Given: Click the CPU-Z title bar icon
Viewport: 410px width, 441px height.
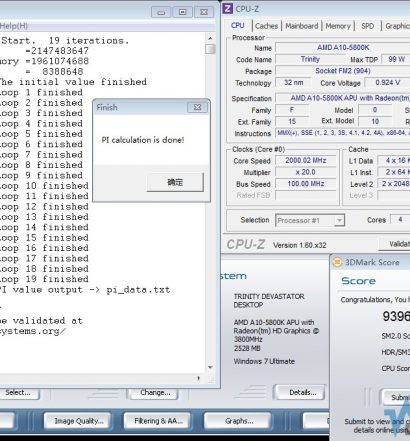Looking at the screenshot, I should (x=228, y=8).
